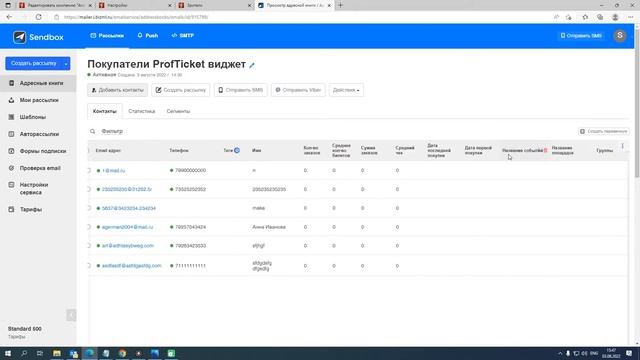Open the Рассылки top menu item
The height and width of the screenshot is (360, 640).
pyautogui.click(x=107, y=36)
